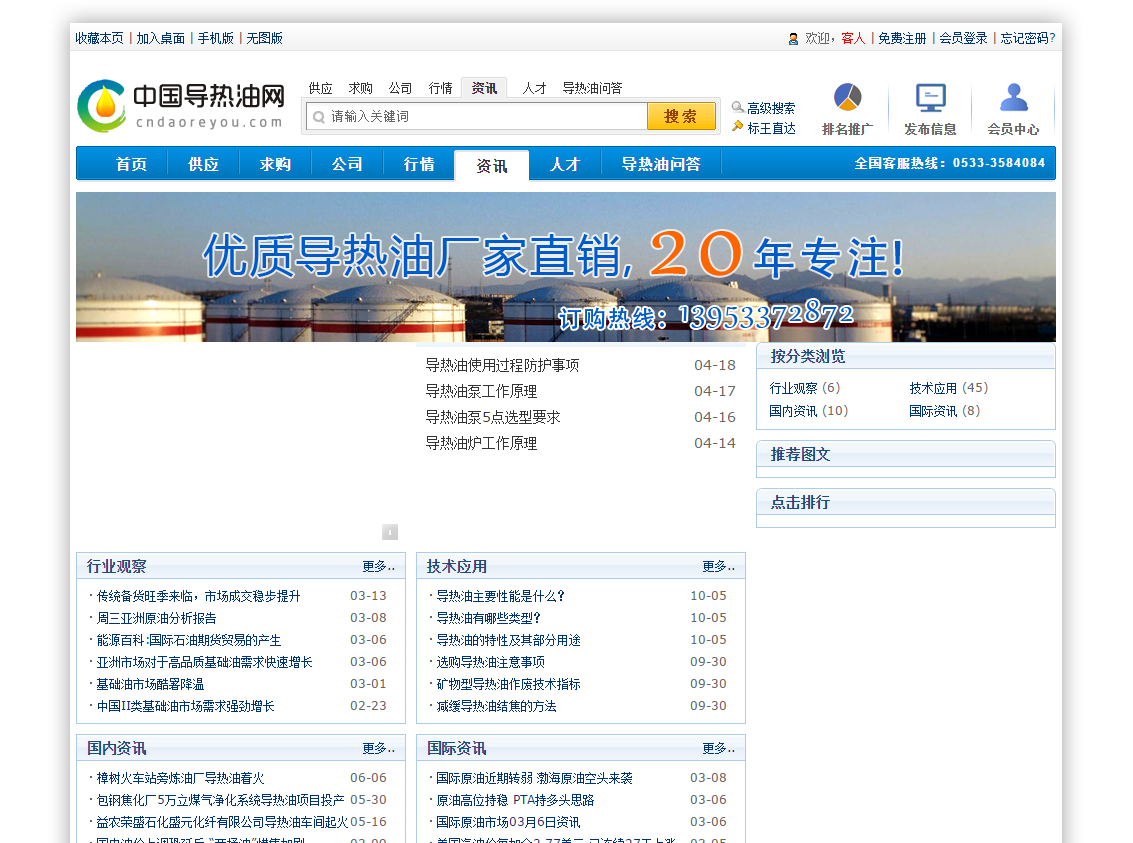Open 国际原油近期转弱 渤海原油空头来袭
This screenshot has height=843, width=1133.
[x=534, y=778]
